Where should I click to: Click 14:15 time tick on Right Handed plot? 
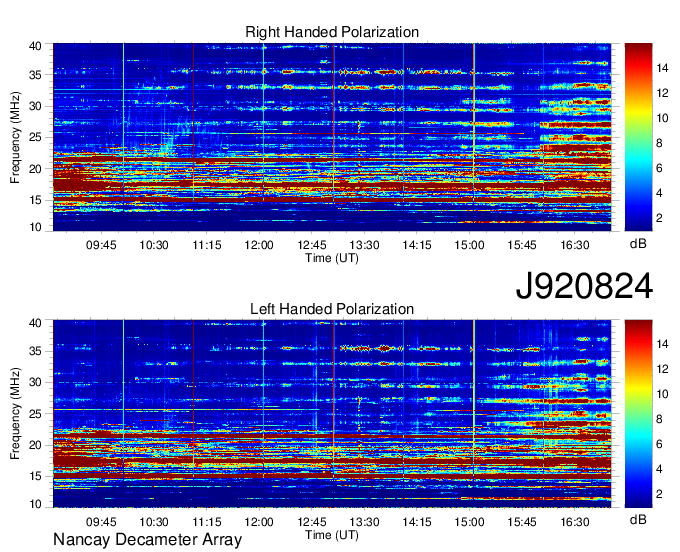click(417, 245)
